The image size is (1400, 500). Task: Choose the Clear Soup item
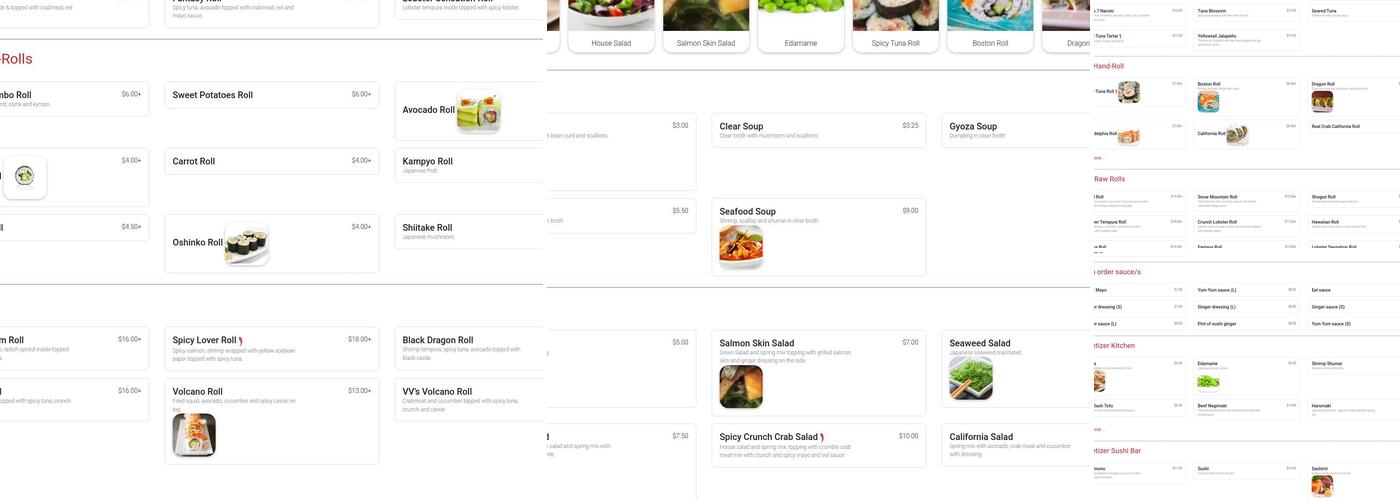click(819, 130)
